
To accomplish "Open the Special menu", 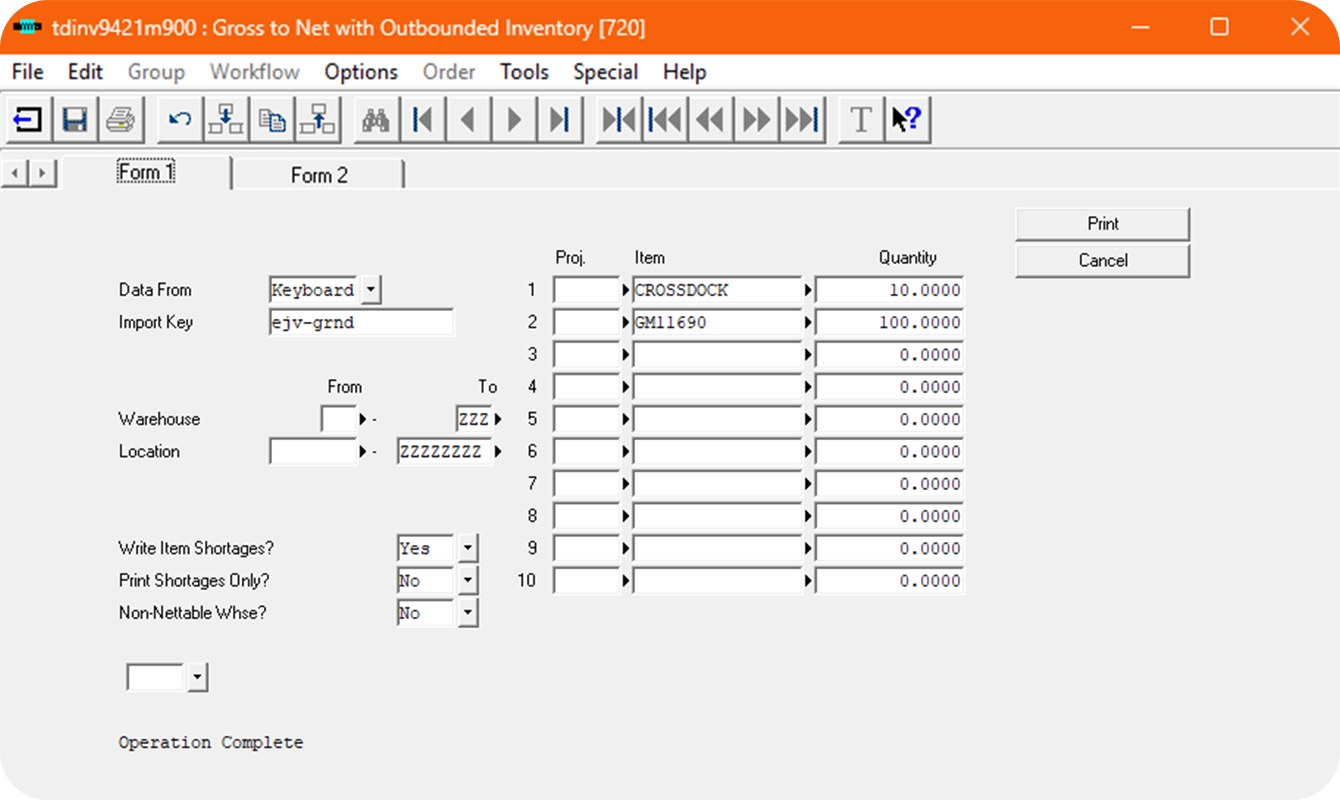I will point(606,72).
